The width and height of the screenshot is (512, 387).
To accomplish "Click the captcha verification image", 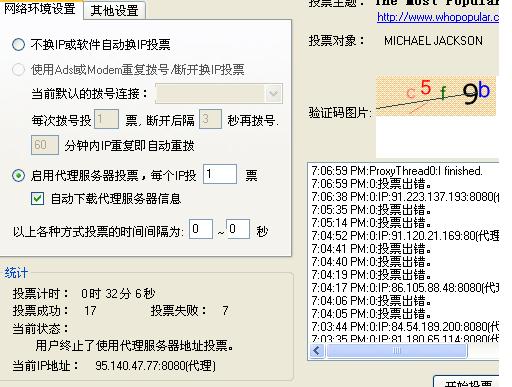I will point(436,96).
